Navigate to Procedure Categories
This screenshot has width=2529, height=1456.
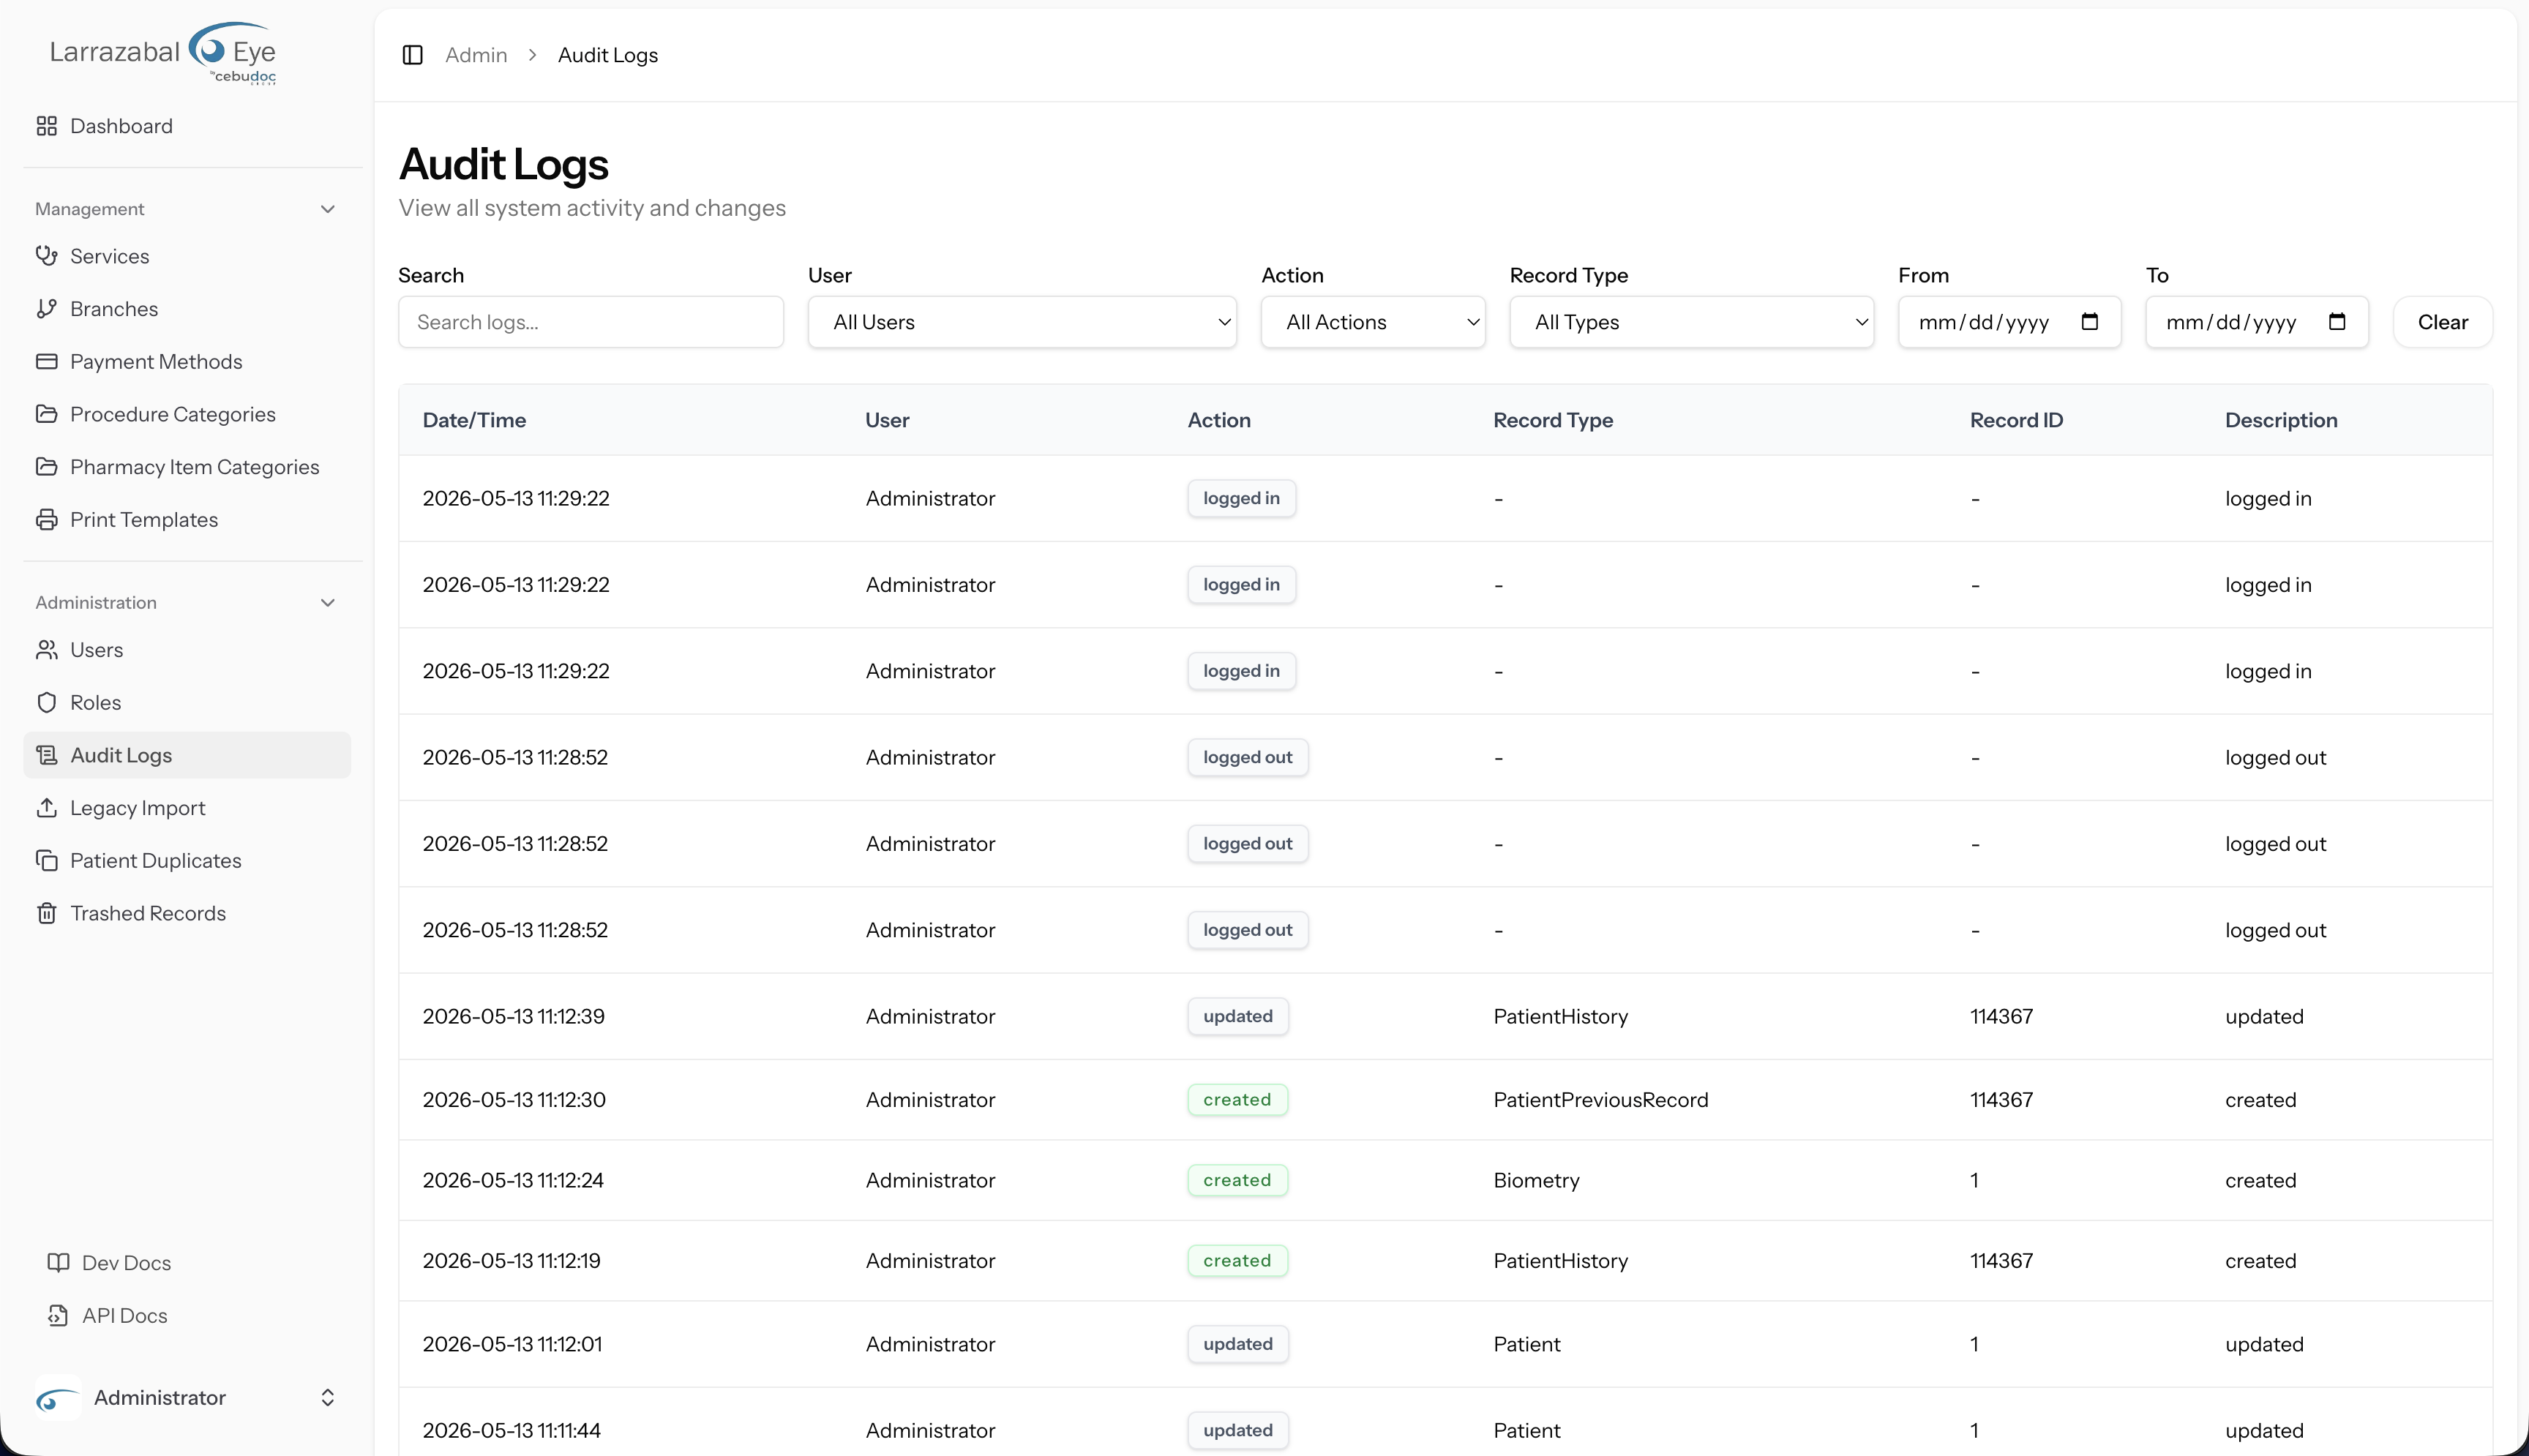(187, 414)
